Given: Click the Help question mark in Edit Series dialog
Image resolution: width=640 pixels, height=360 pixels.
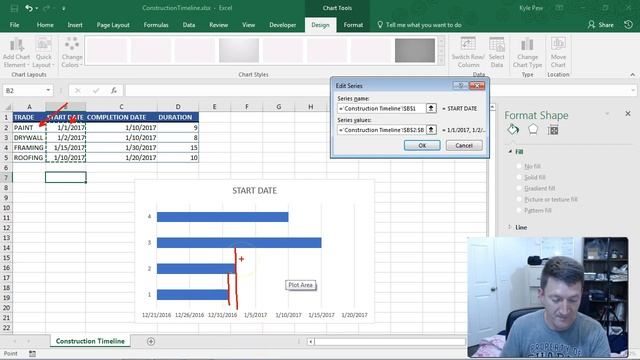Looking at the screenshot, I should pyautogui.click(x=460, y=86).
